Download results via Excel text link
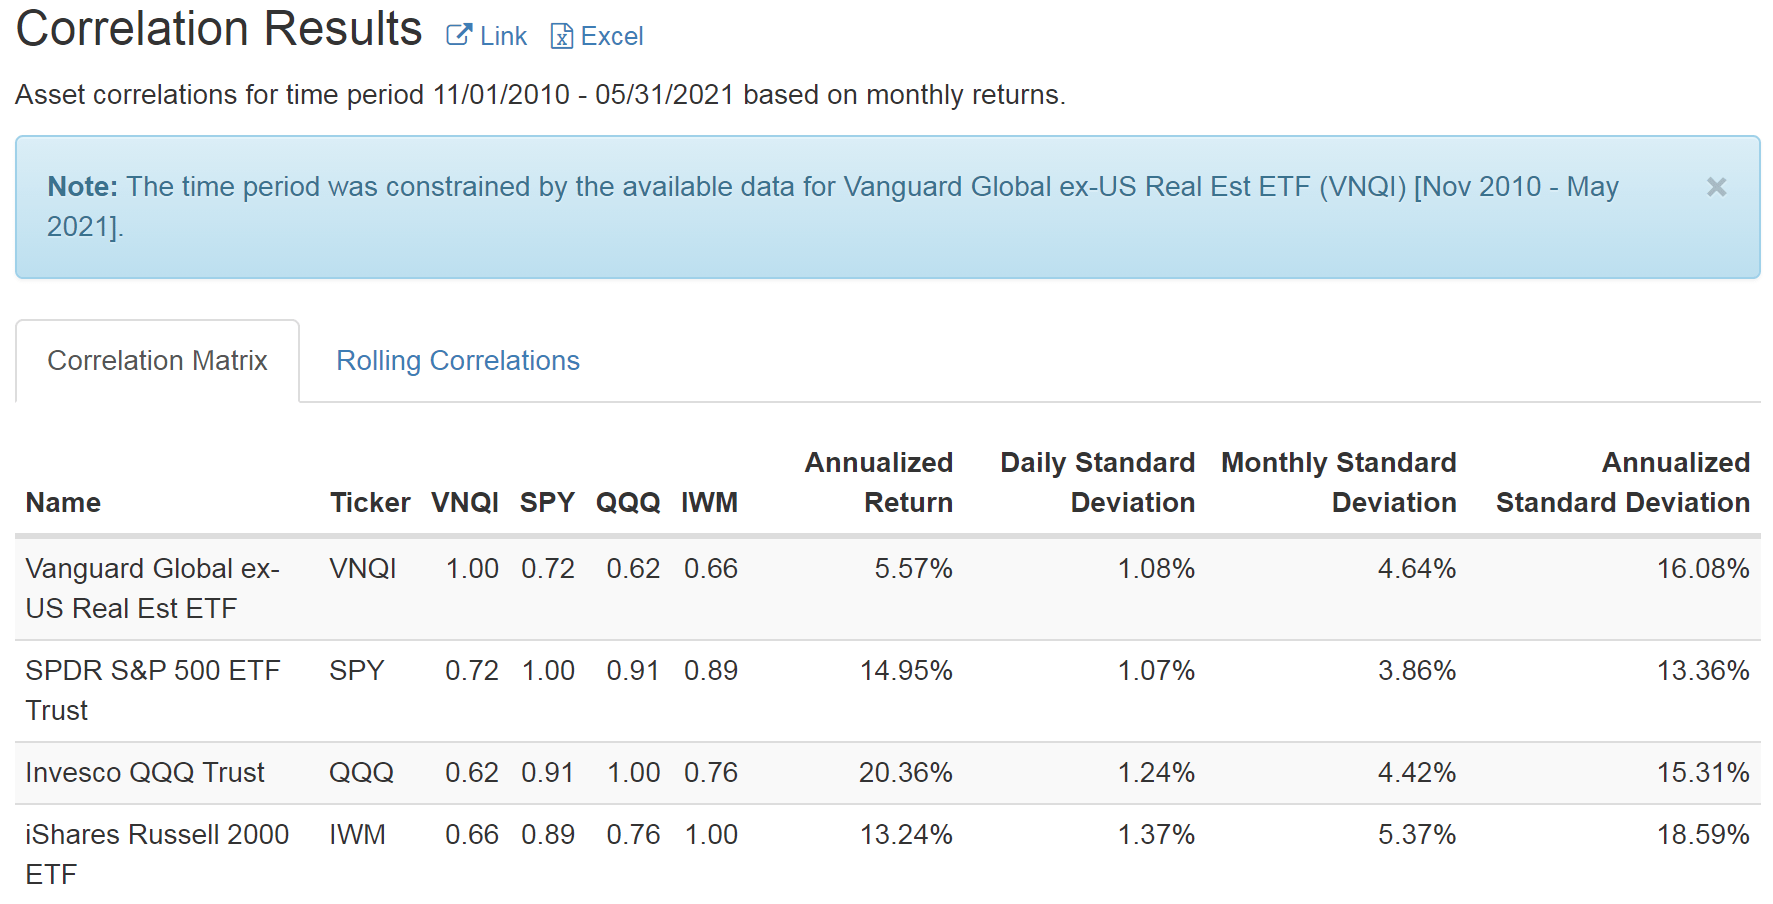The width and height of the screenshot is (1773, 904). pyautogui.click(x=612, y=37)
